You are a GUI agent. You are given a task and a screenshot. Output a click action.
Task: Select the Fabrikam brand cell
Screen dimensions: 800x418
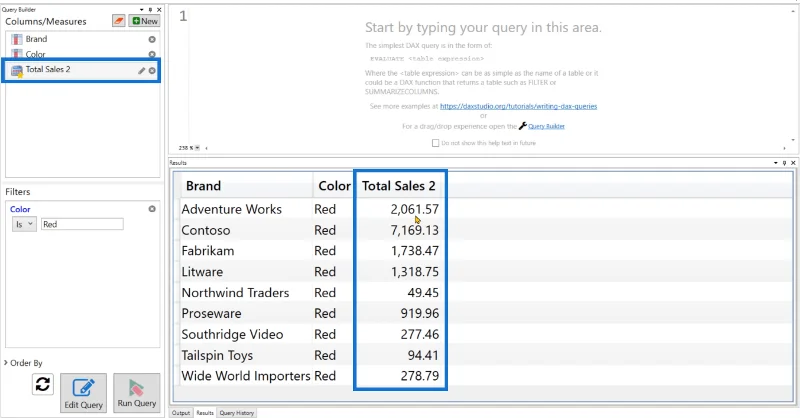(x=208, y=251)
